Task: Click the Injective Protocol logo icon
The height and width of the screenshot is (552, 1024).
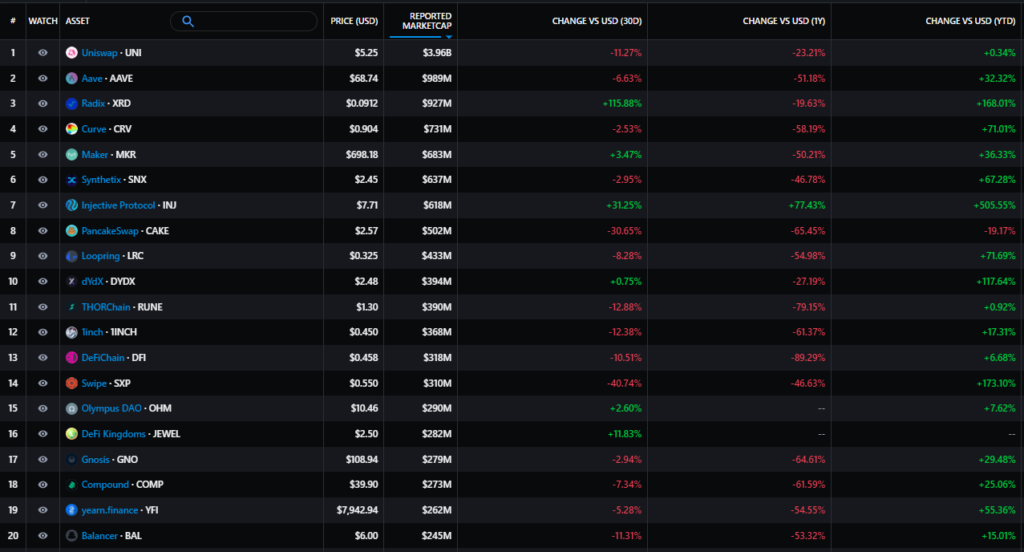Action: 72,205
